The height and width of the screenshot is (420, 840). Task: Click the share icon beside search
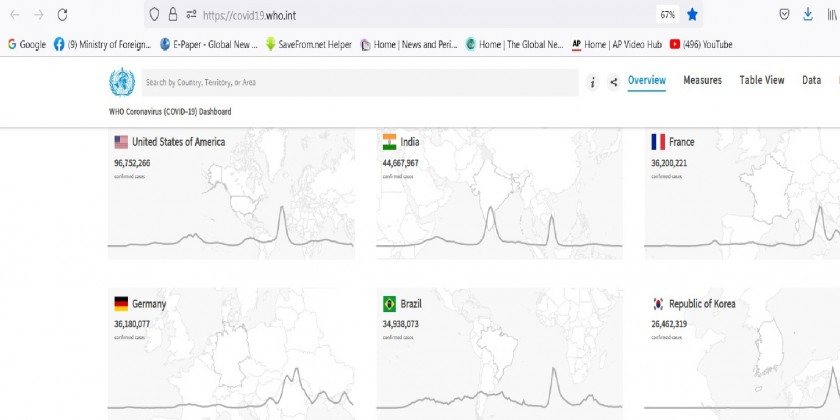[613, 82]
